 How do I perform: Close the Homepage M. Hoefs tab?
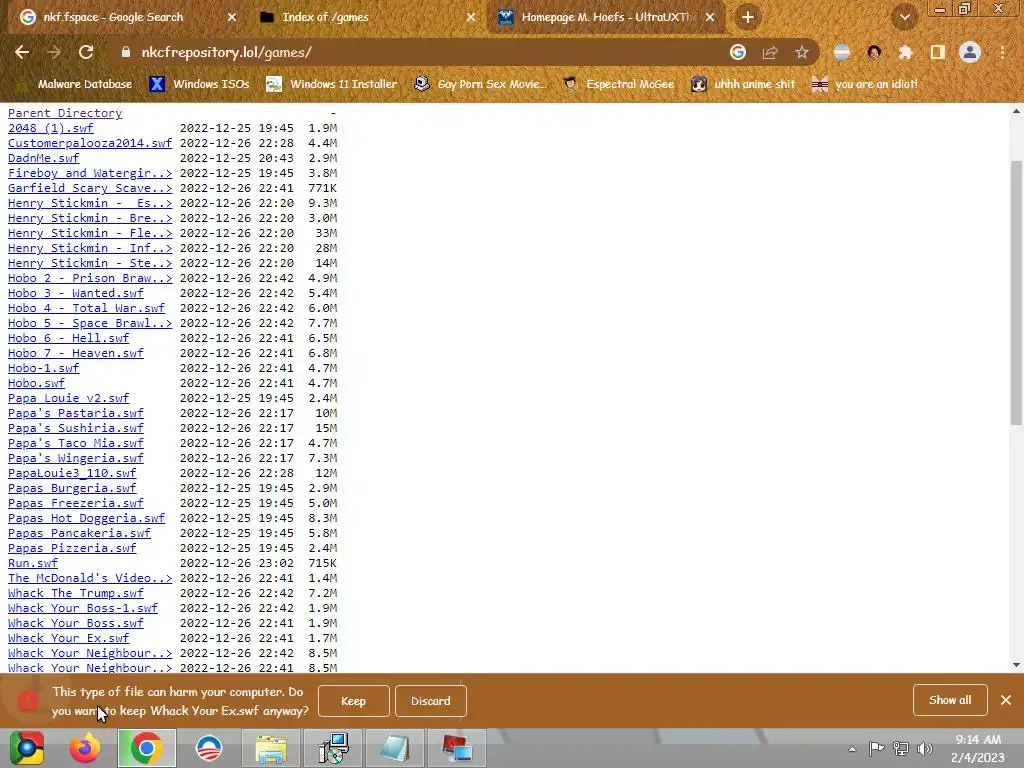tap(710, 18)
